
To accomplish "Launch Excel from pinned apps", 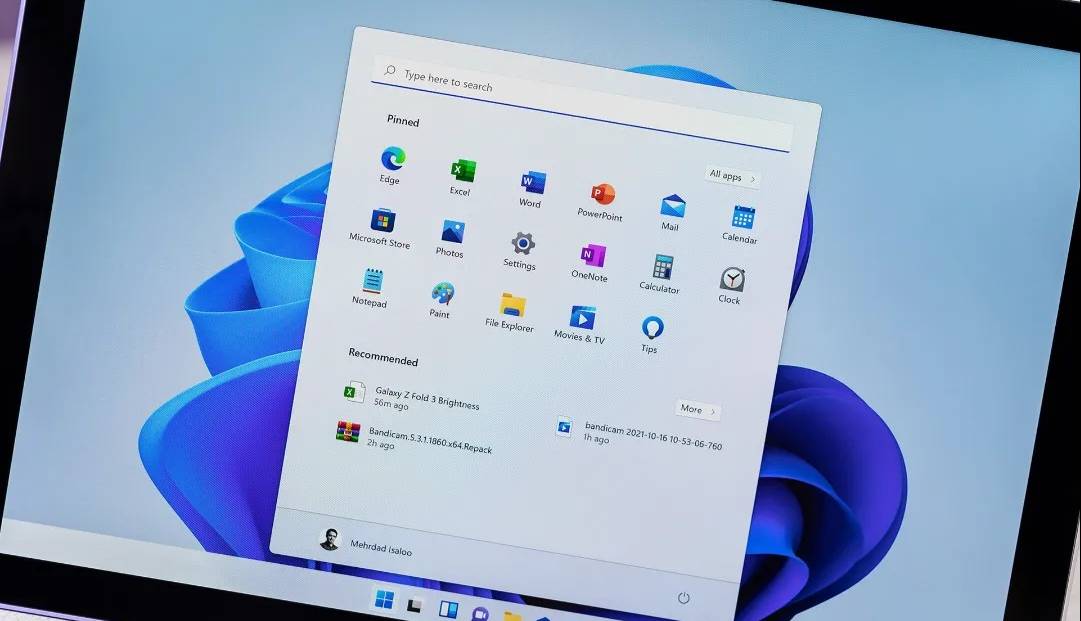I will click(x=462, y=171).
